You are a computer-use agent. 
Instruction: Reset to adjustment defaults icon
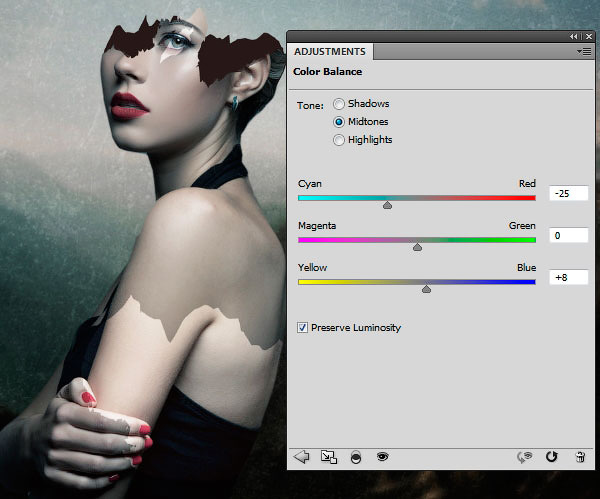tap(552, 457)
